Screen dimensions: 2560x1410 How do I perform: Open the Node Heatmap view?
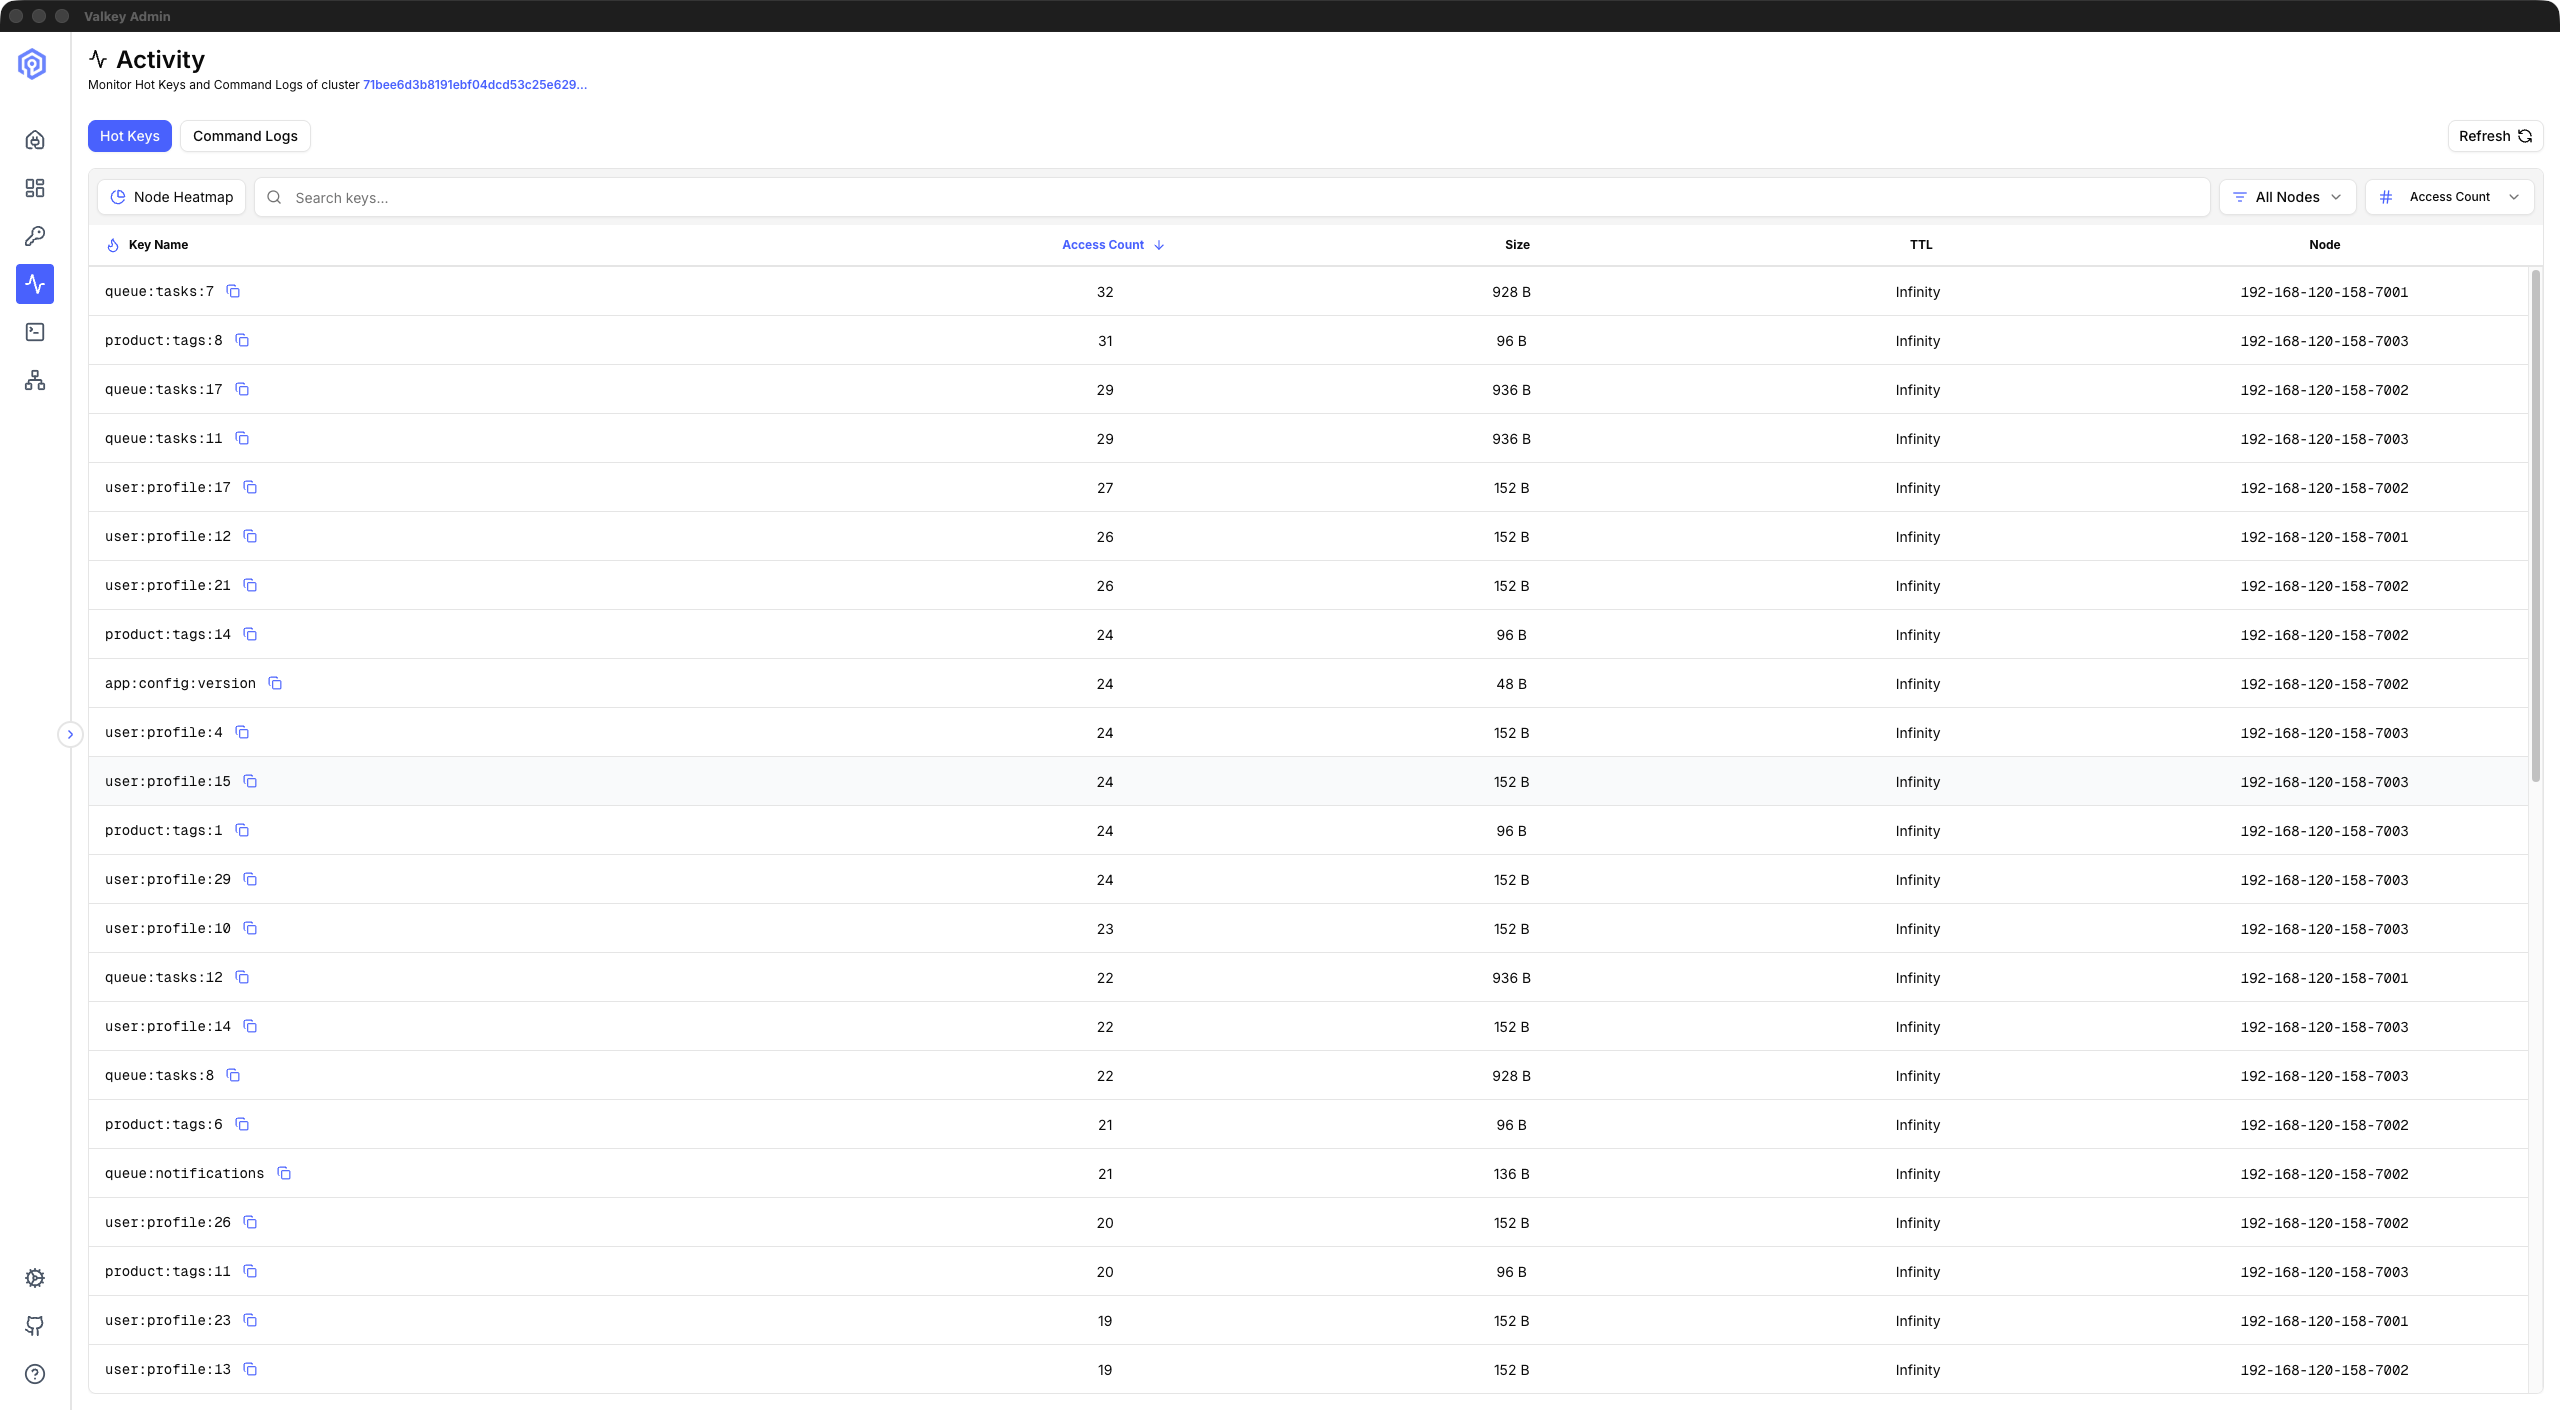point(172,197)
